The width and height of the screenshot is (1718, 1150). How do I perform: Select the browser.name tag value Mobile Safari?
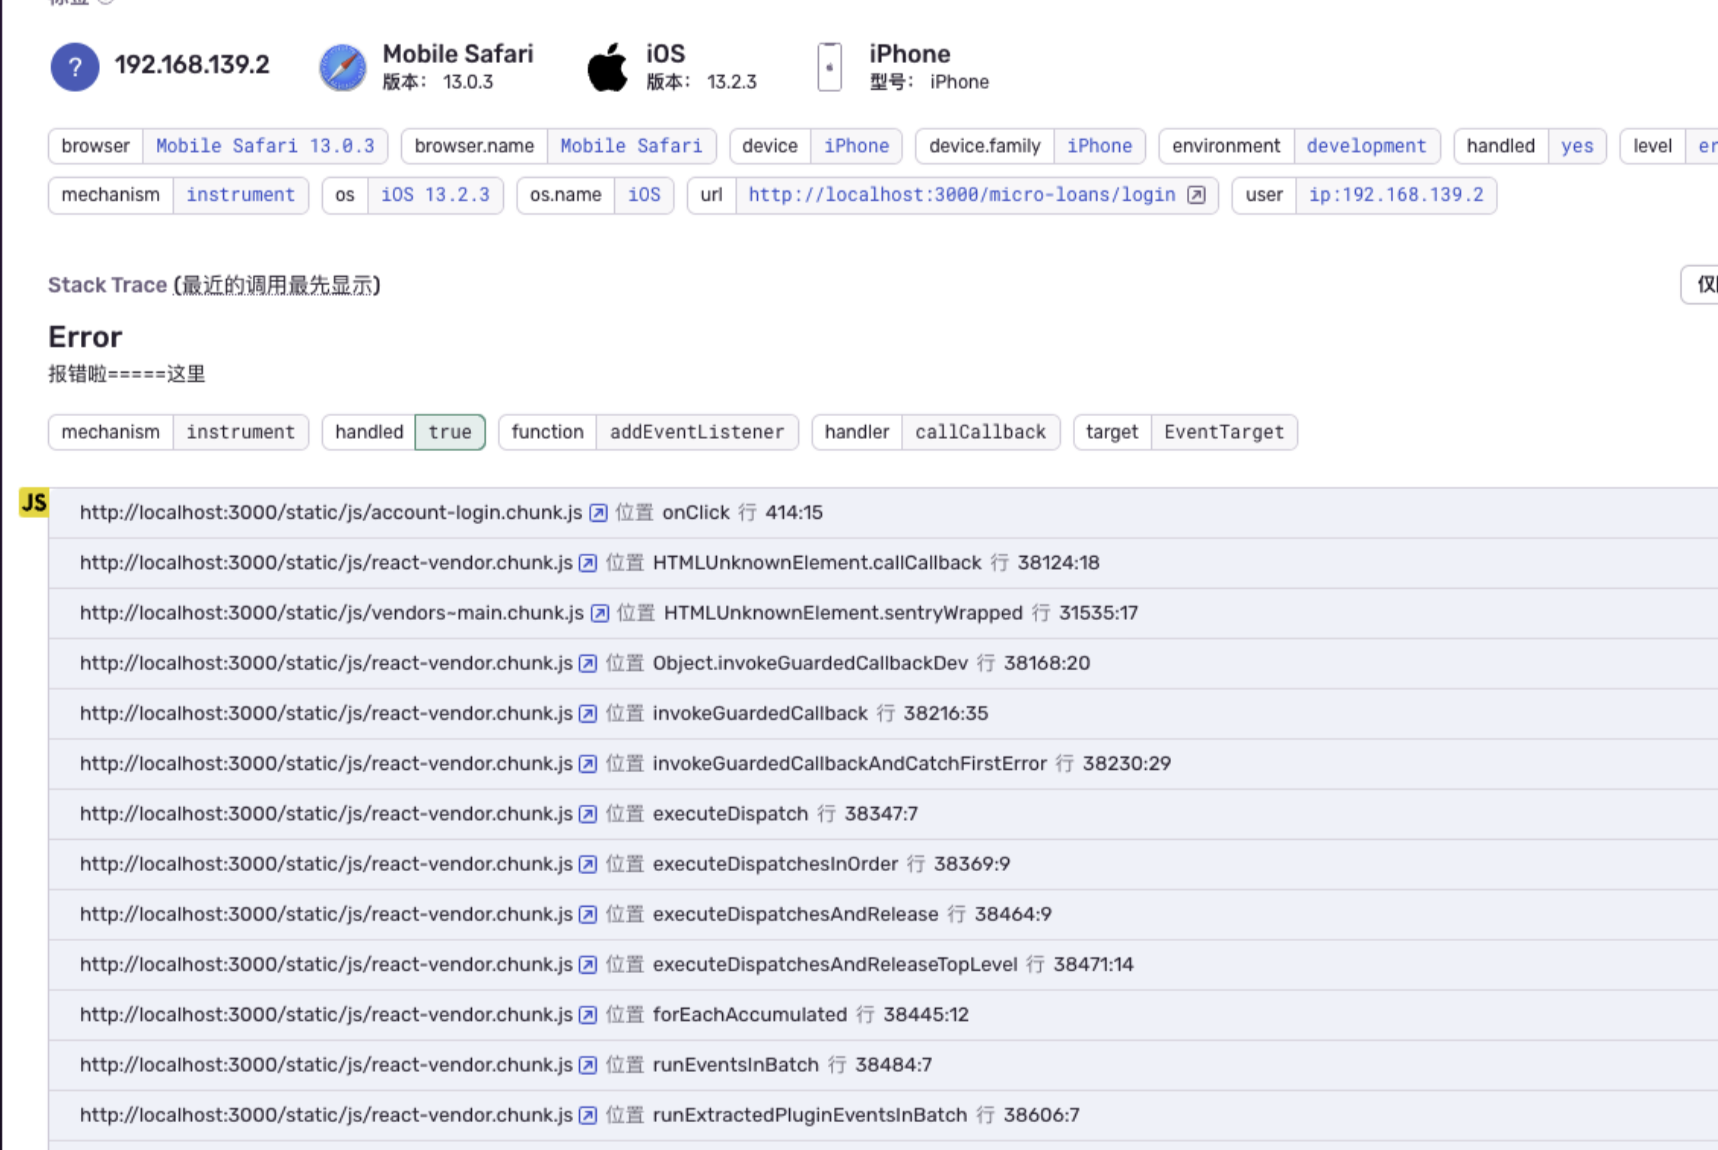point(631,146)
